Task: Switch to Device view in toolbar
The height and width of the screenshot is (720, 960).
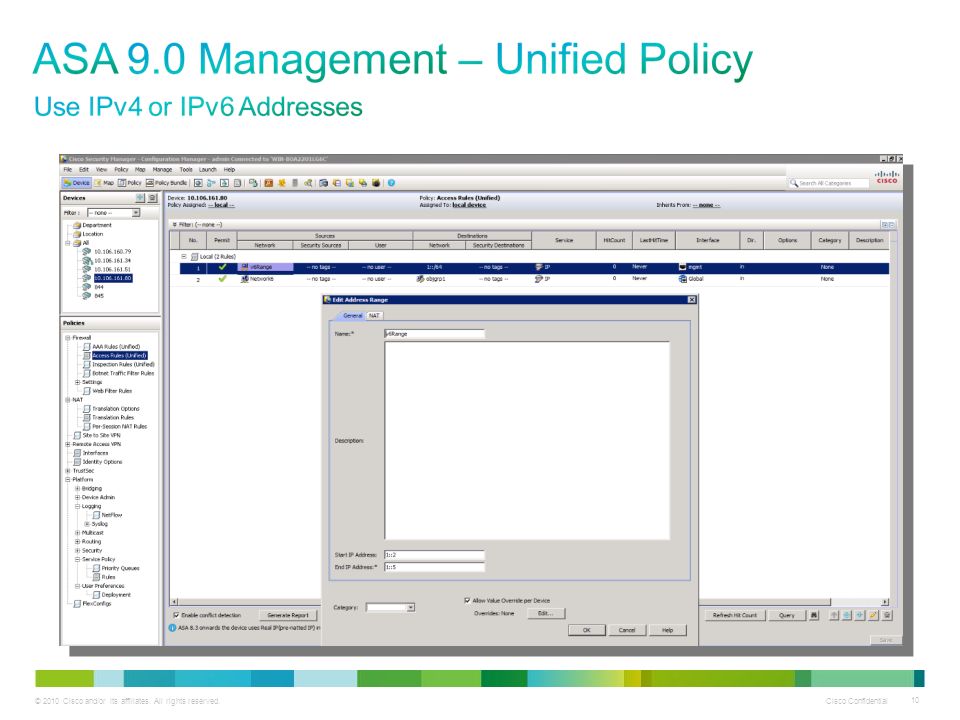Action: coord(77,183)
